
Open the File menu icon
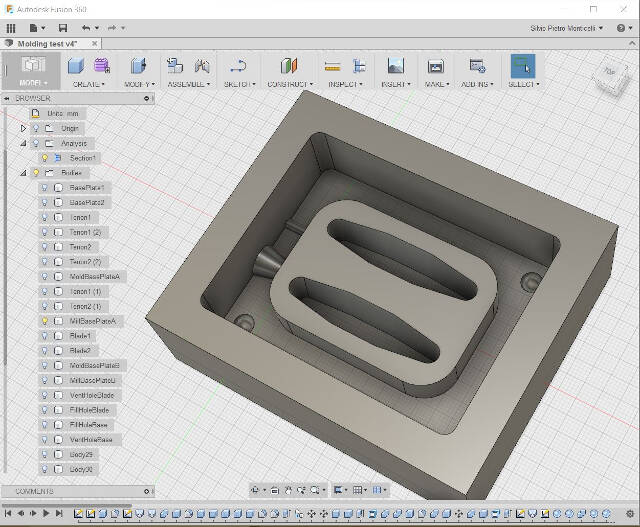[34, 28]
